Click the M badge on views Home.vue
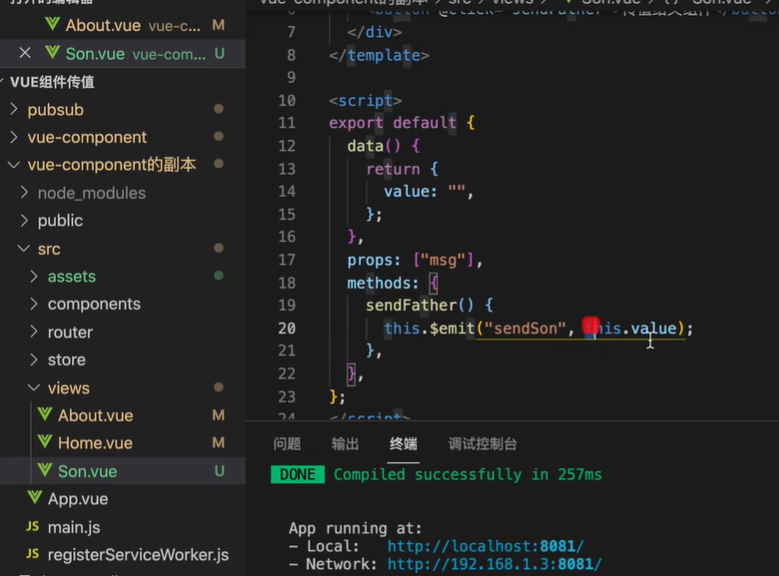The image size is (779, 576). 219,442
